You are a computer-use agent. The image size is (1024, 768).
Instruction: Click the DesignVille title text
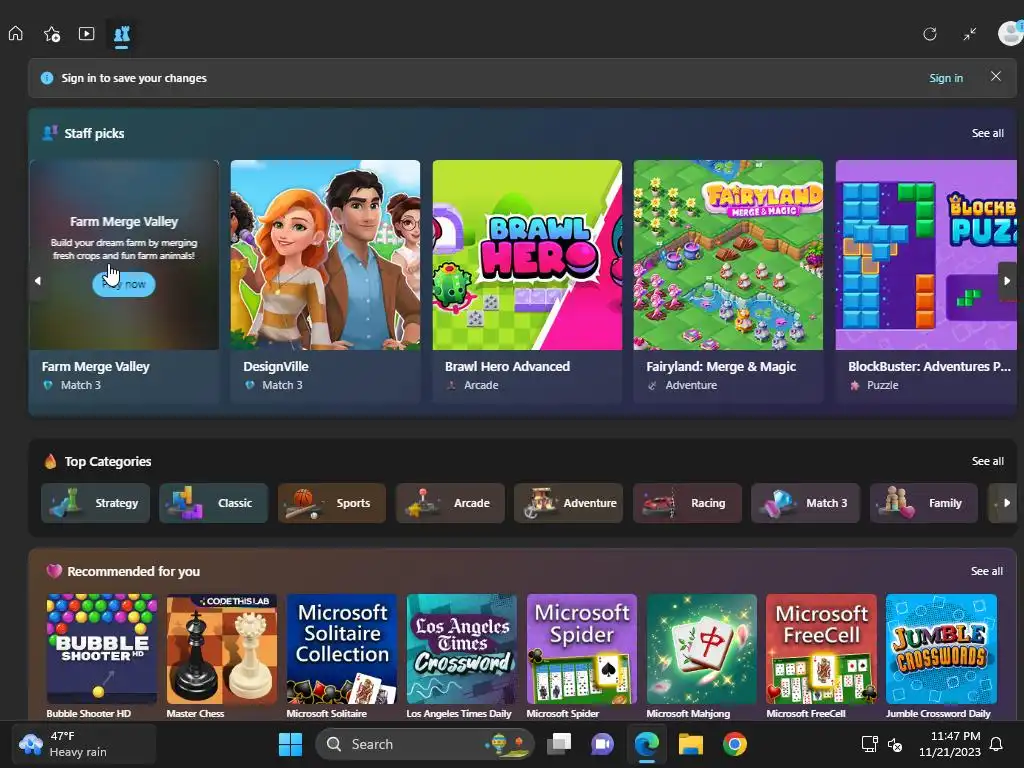point(276,366)
